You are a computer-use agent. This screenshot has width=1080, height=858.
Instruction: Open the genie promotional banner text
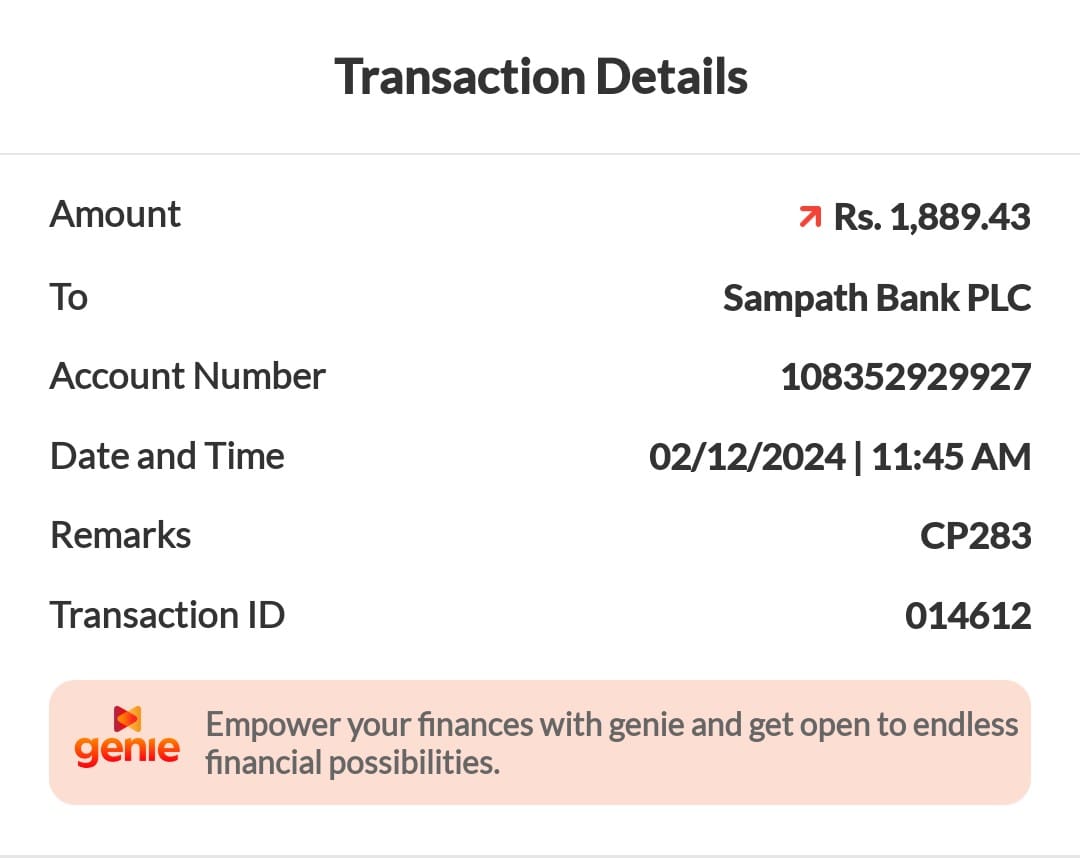point(611,724)
